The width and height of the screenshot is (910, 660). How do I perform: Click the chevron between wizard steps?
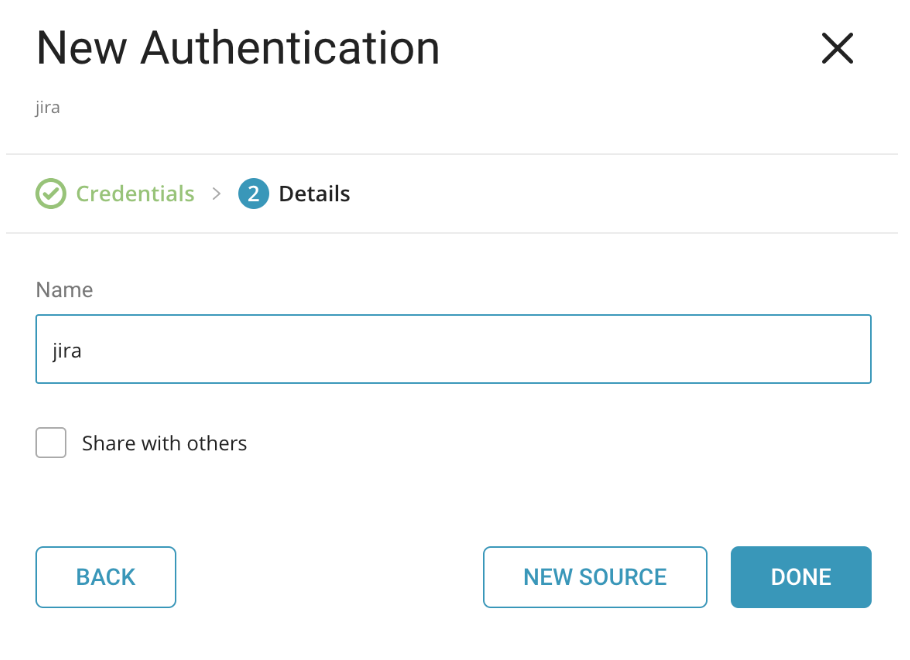(x=216, y=193)
